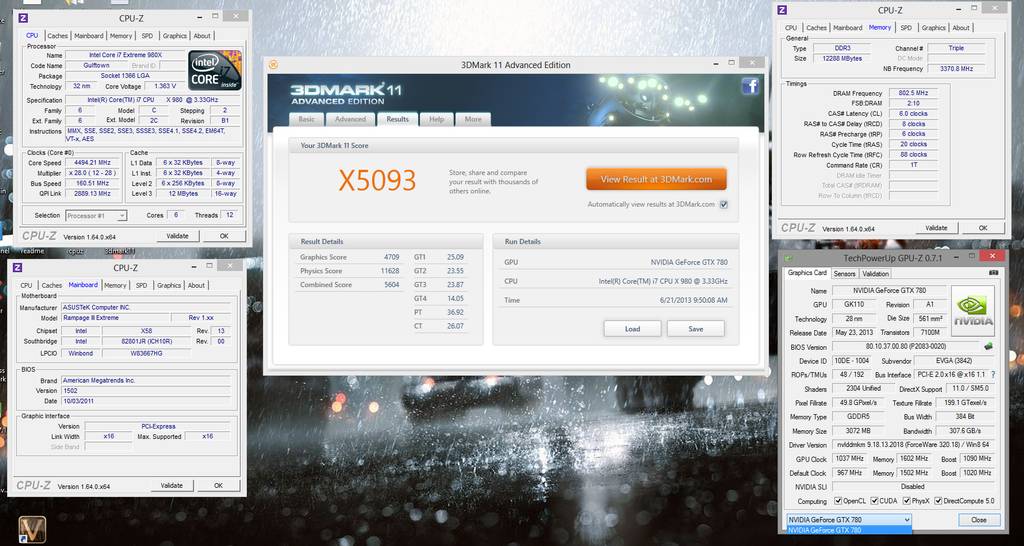Click the Graphics Score value 4709
This screenshot has height=546, width=1024.
pos(392,257)
